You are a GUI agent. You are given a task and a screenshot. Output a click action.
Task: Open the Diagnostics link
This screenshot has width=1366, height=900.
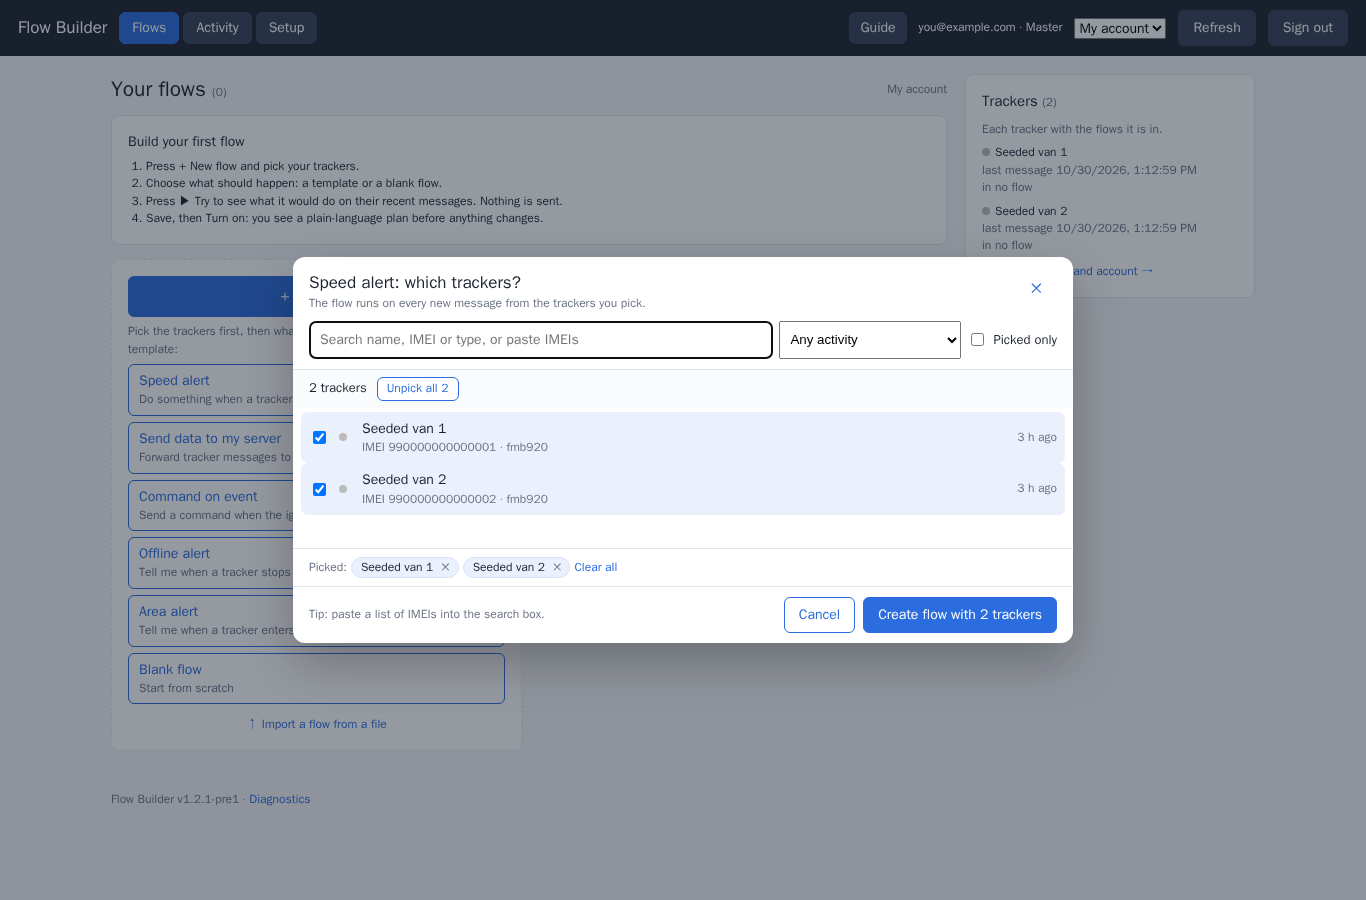click(280, 799)
